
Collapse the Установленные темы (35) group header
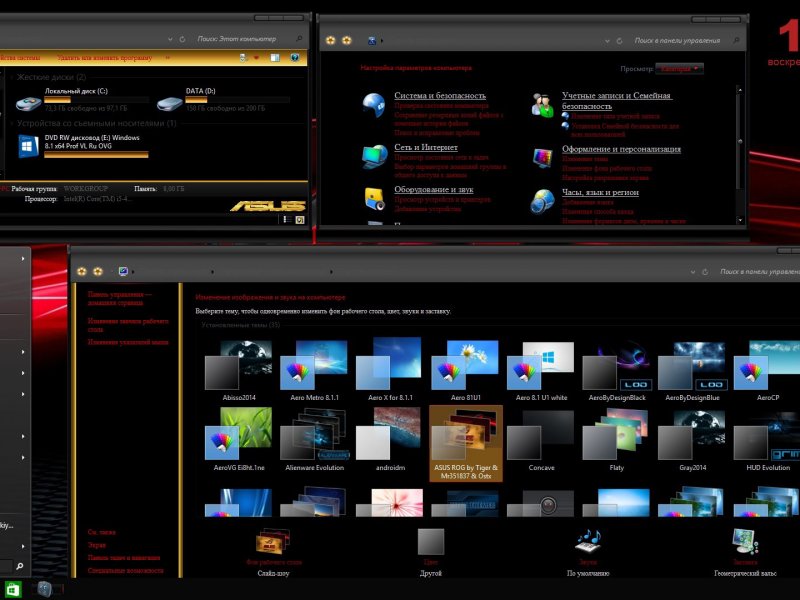(240, 325)
